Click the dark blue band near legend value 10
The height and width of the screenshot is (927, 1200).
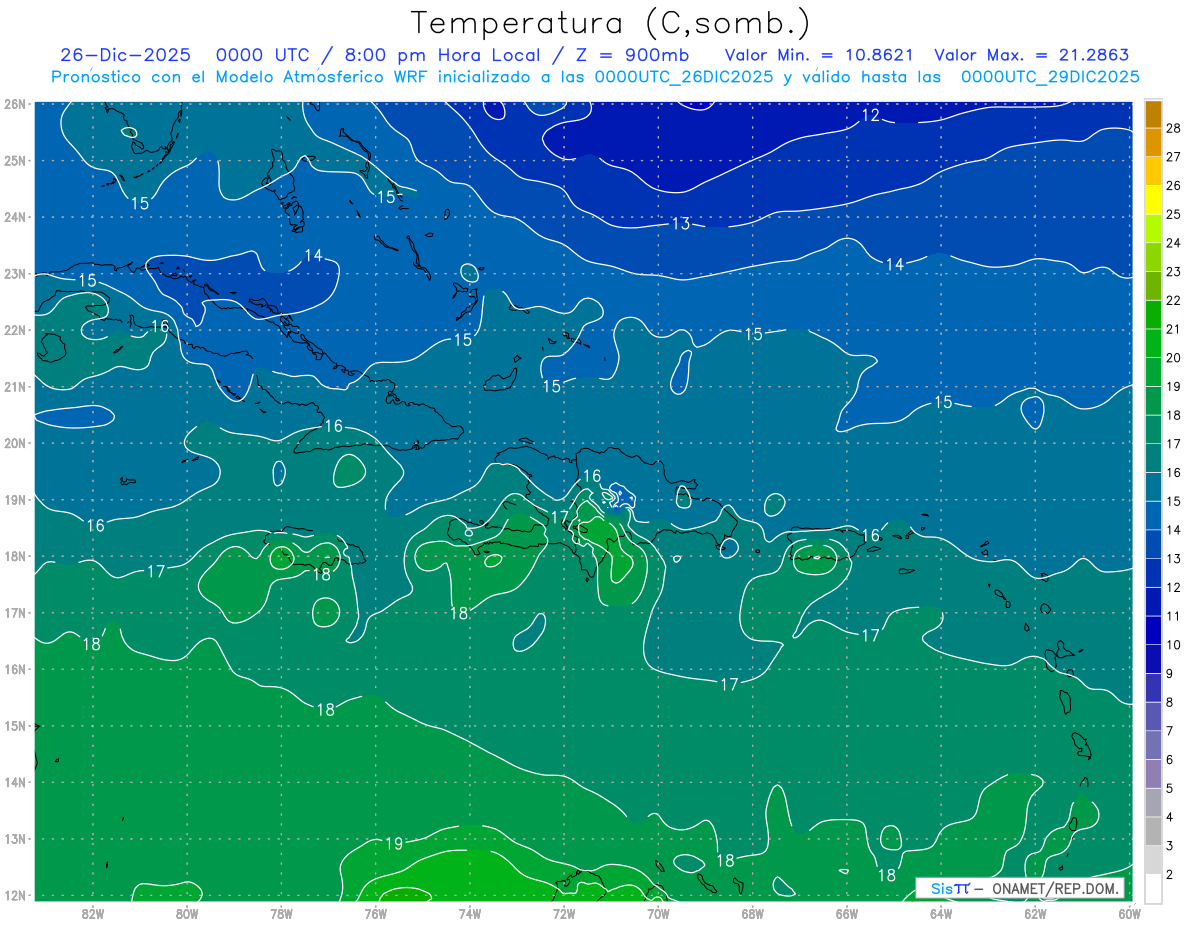pos(1153,630)
